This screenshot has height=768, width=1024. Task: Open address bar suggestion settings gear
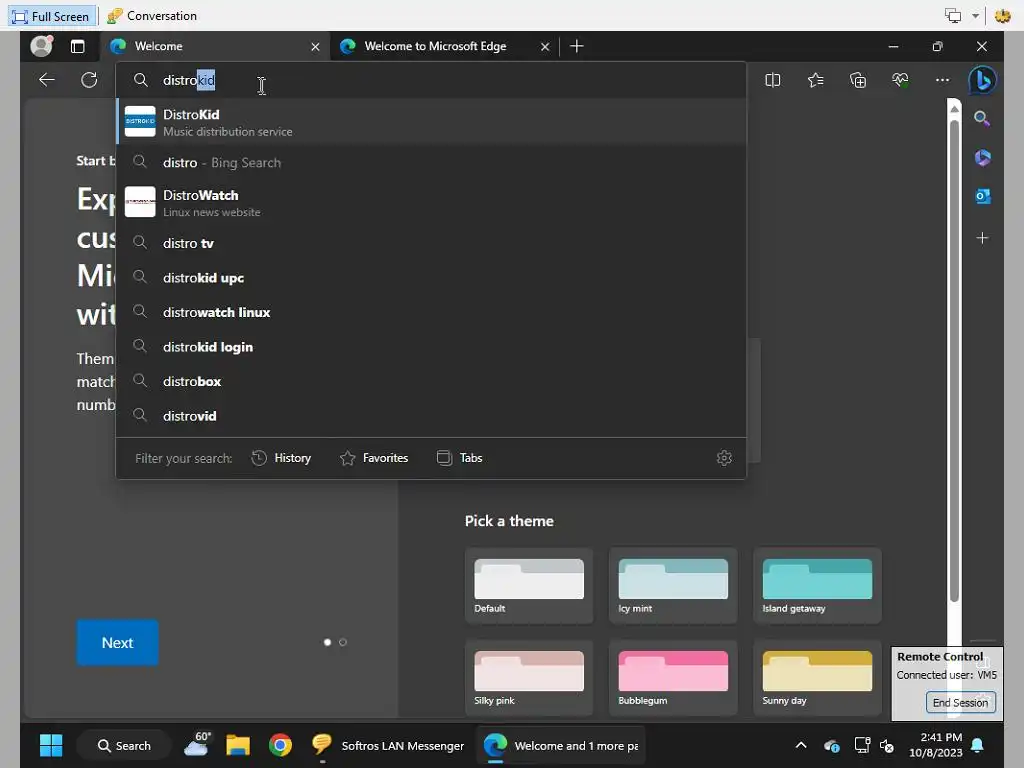tap(724, 458)
